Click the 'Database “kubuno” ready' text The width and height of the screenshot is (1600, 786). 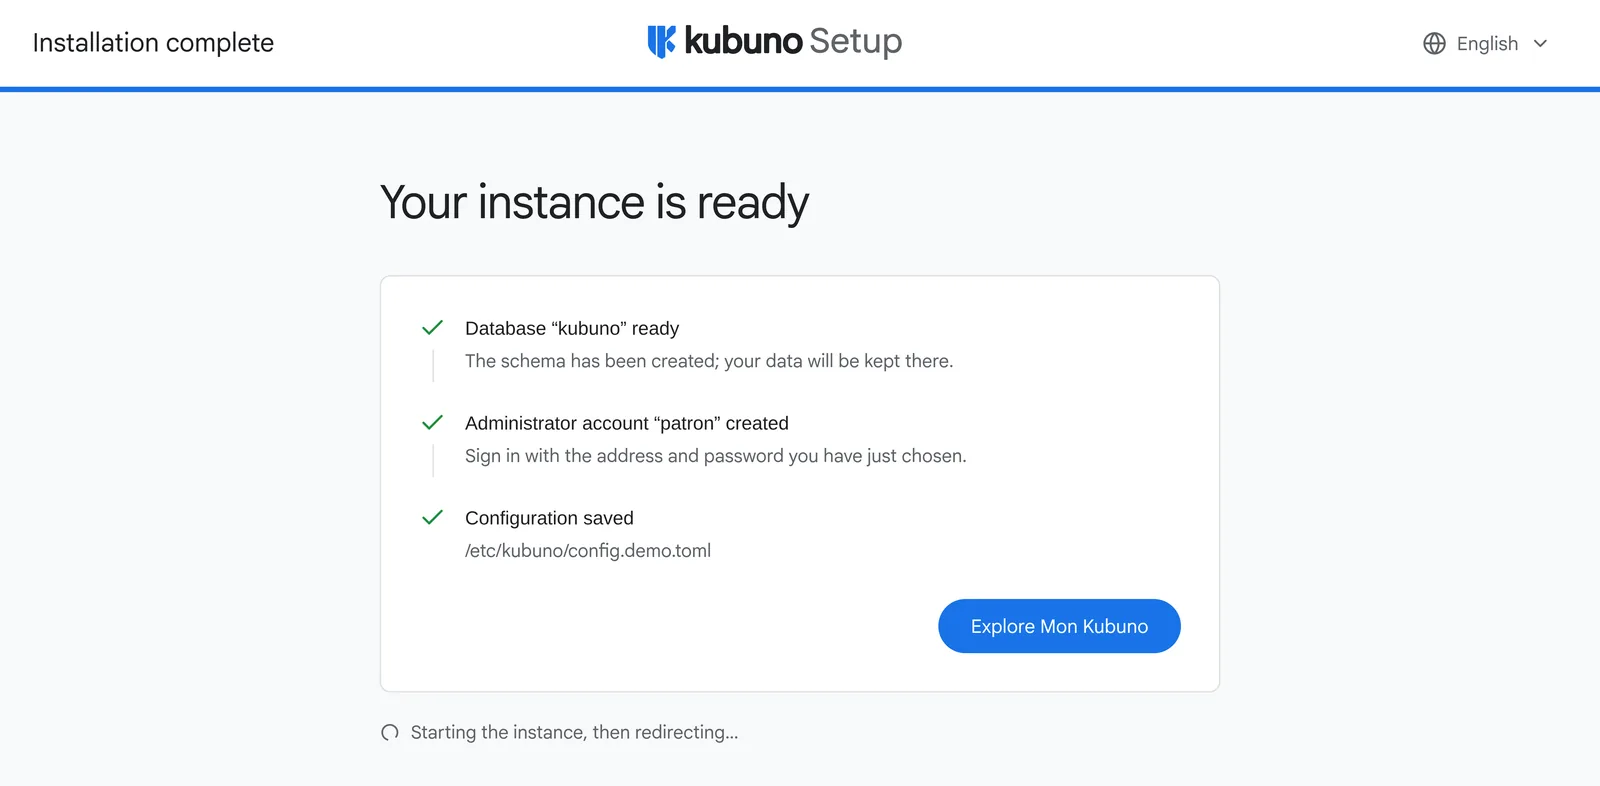tap(572, 328)
